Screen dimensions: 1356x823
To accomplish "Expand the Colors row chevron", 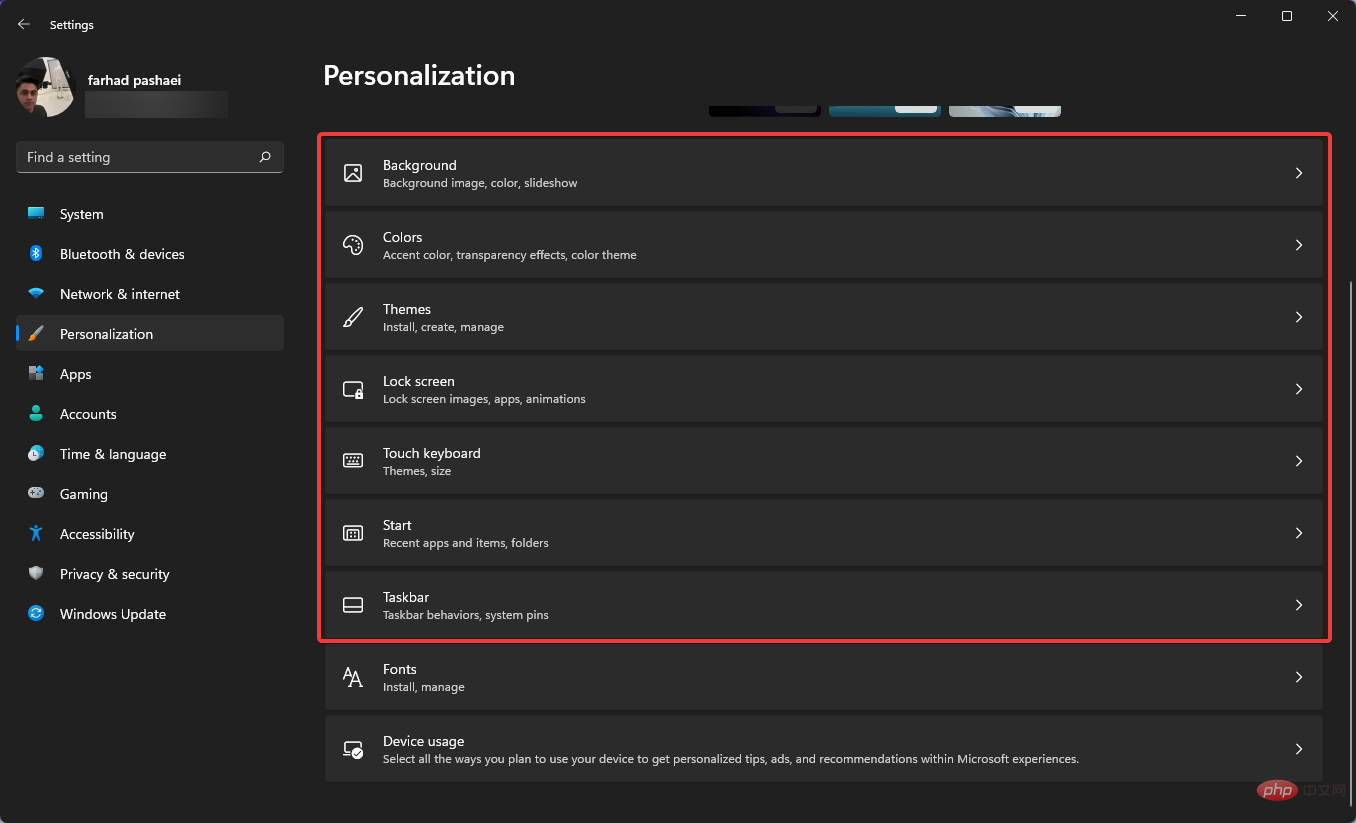I will (1299, 245).
